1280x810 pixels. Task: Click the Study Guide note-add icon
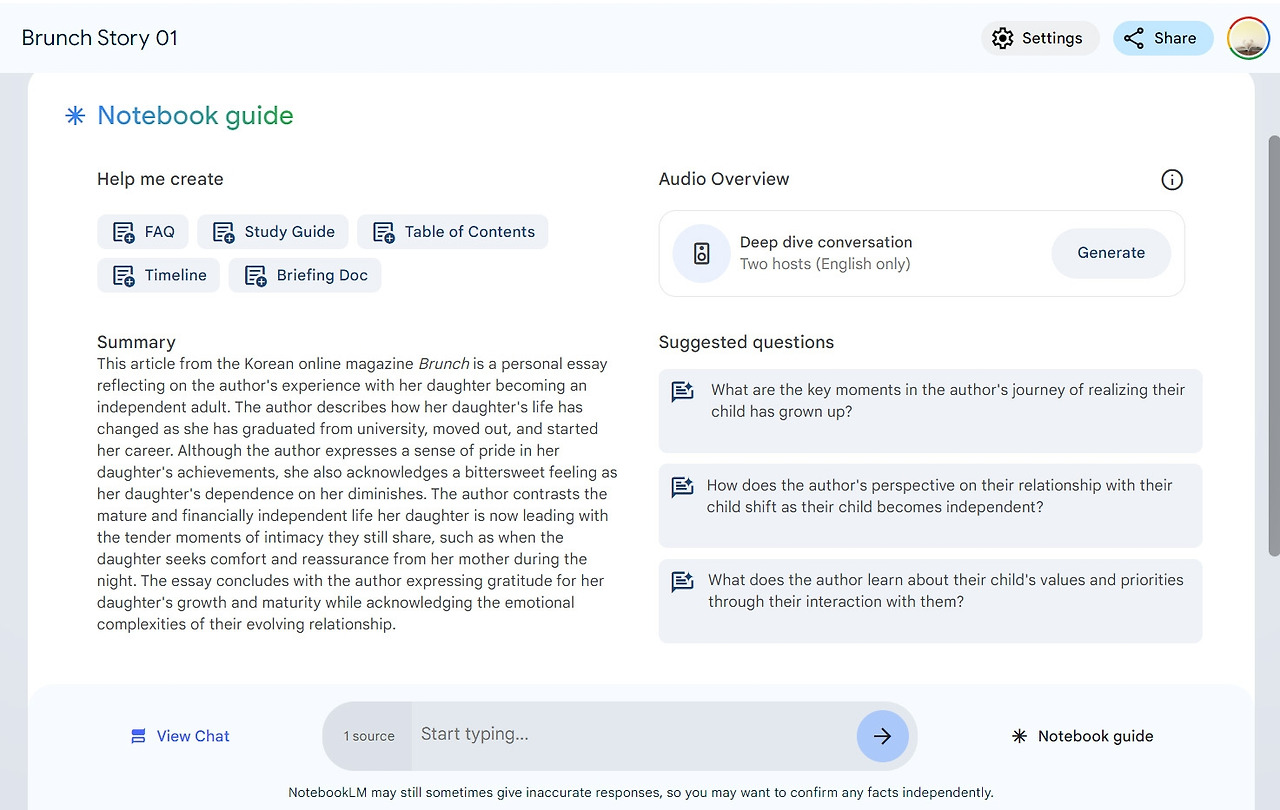point(224,232)
